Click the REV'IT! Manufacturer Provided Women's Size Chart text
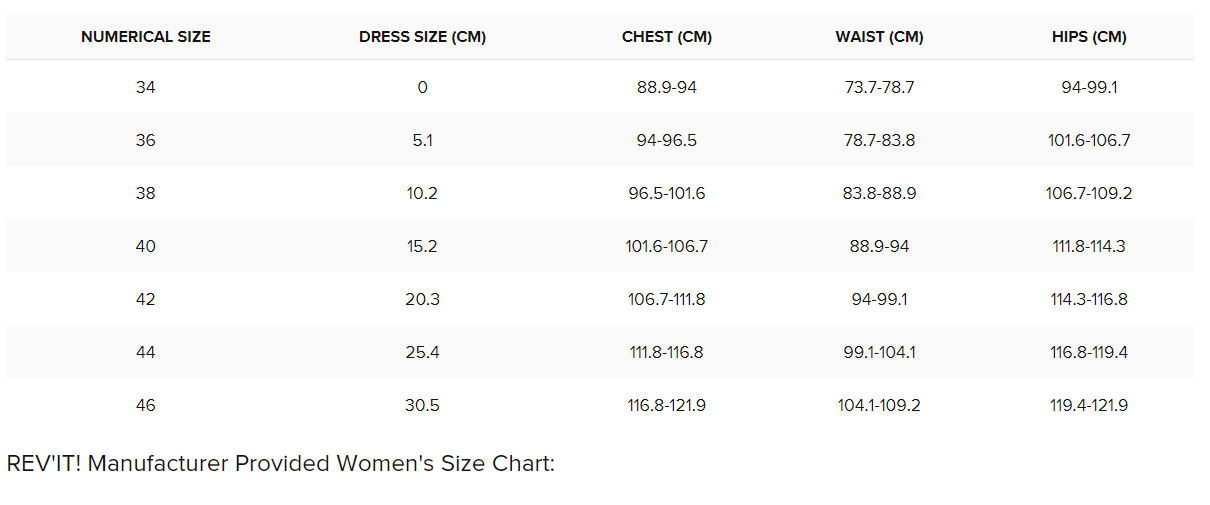Viewport: 1210px width, 505px height. coord(280,464)
